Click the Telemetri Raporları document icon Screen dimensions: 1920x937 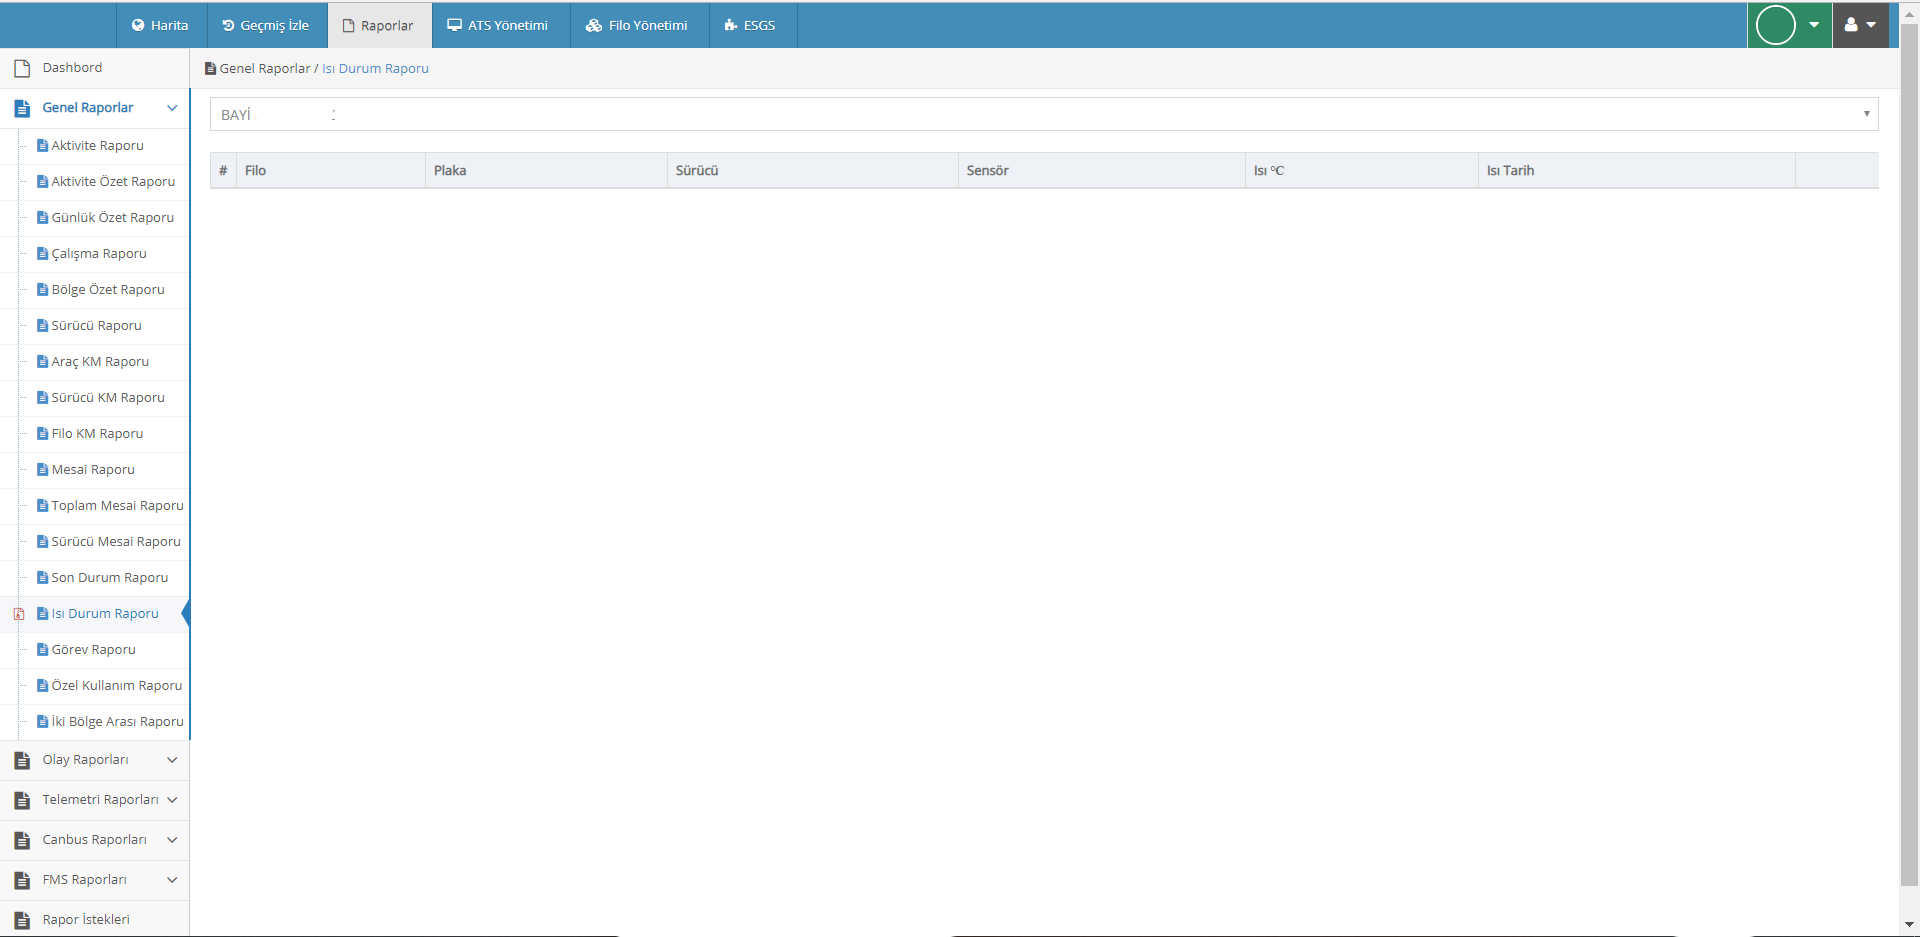coord(22,800)
